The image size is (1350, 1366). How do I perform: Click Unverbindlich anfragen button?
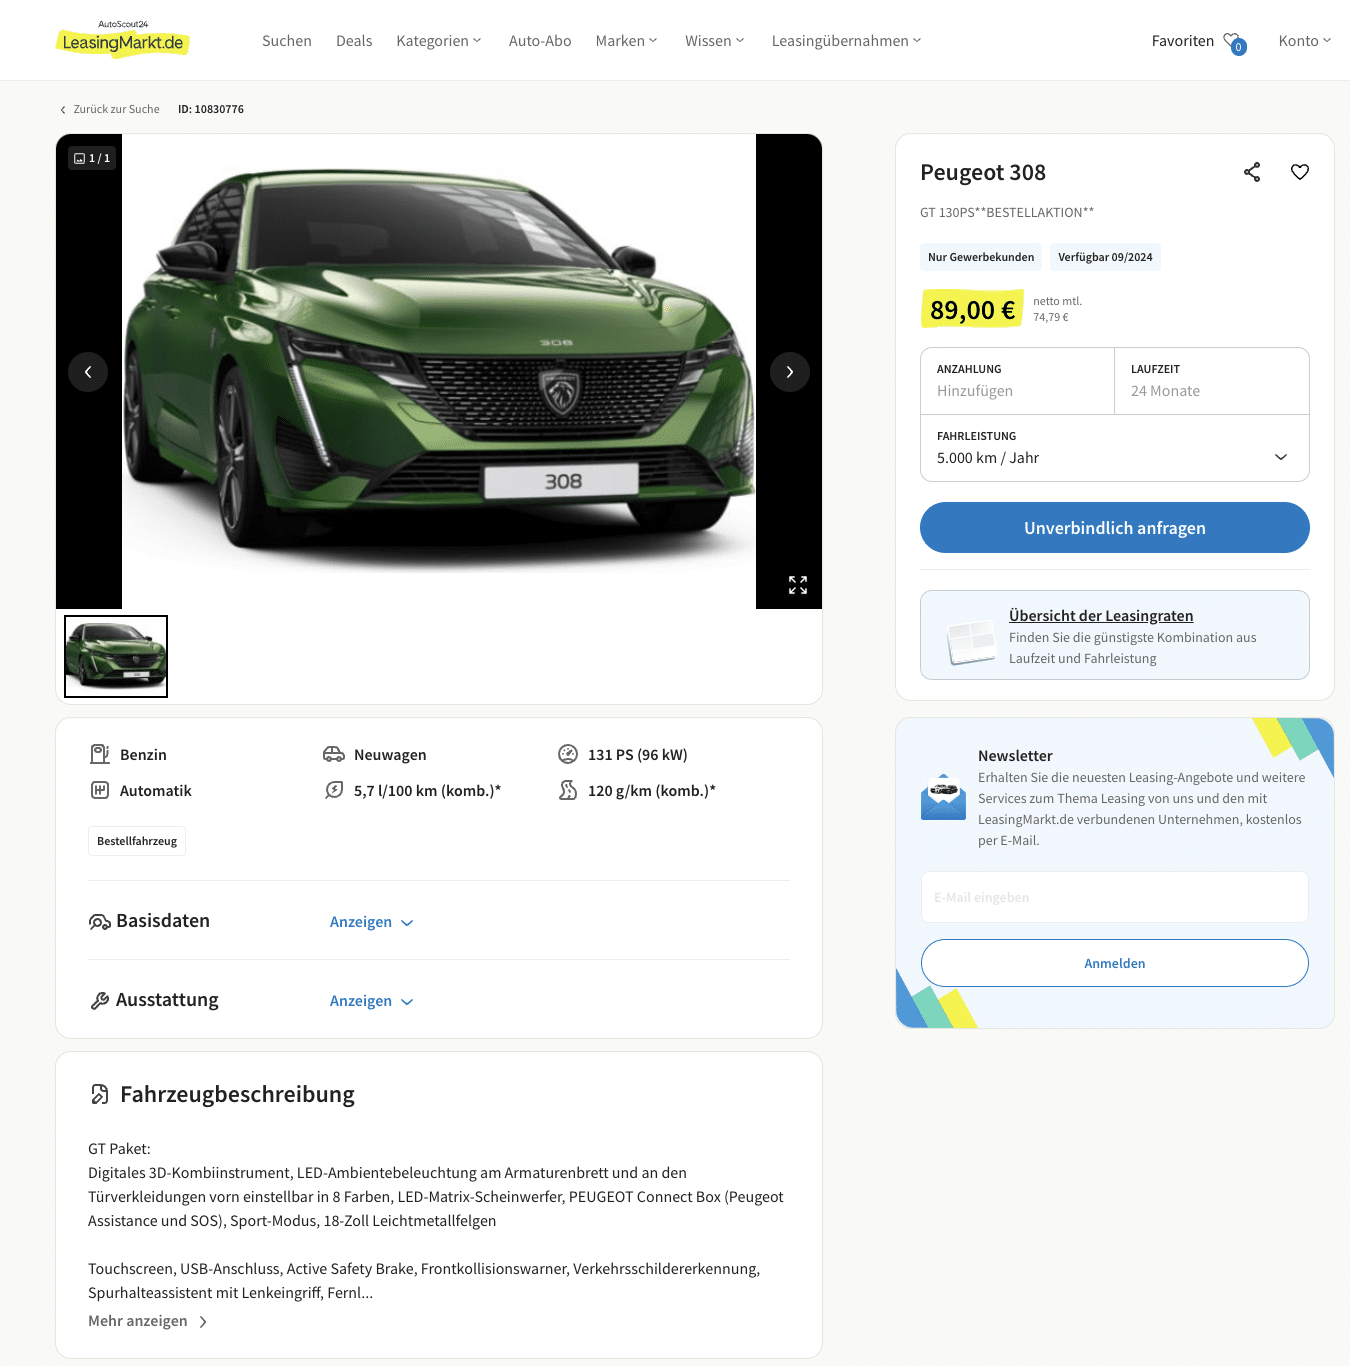[1114, 527]
